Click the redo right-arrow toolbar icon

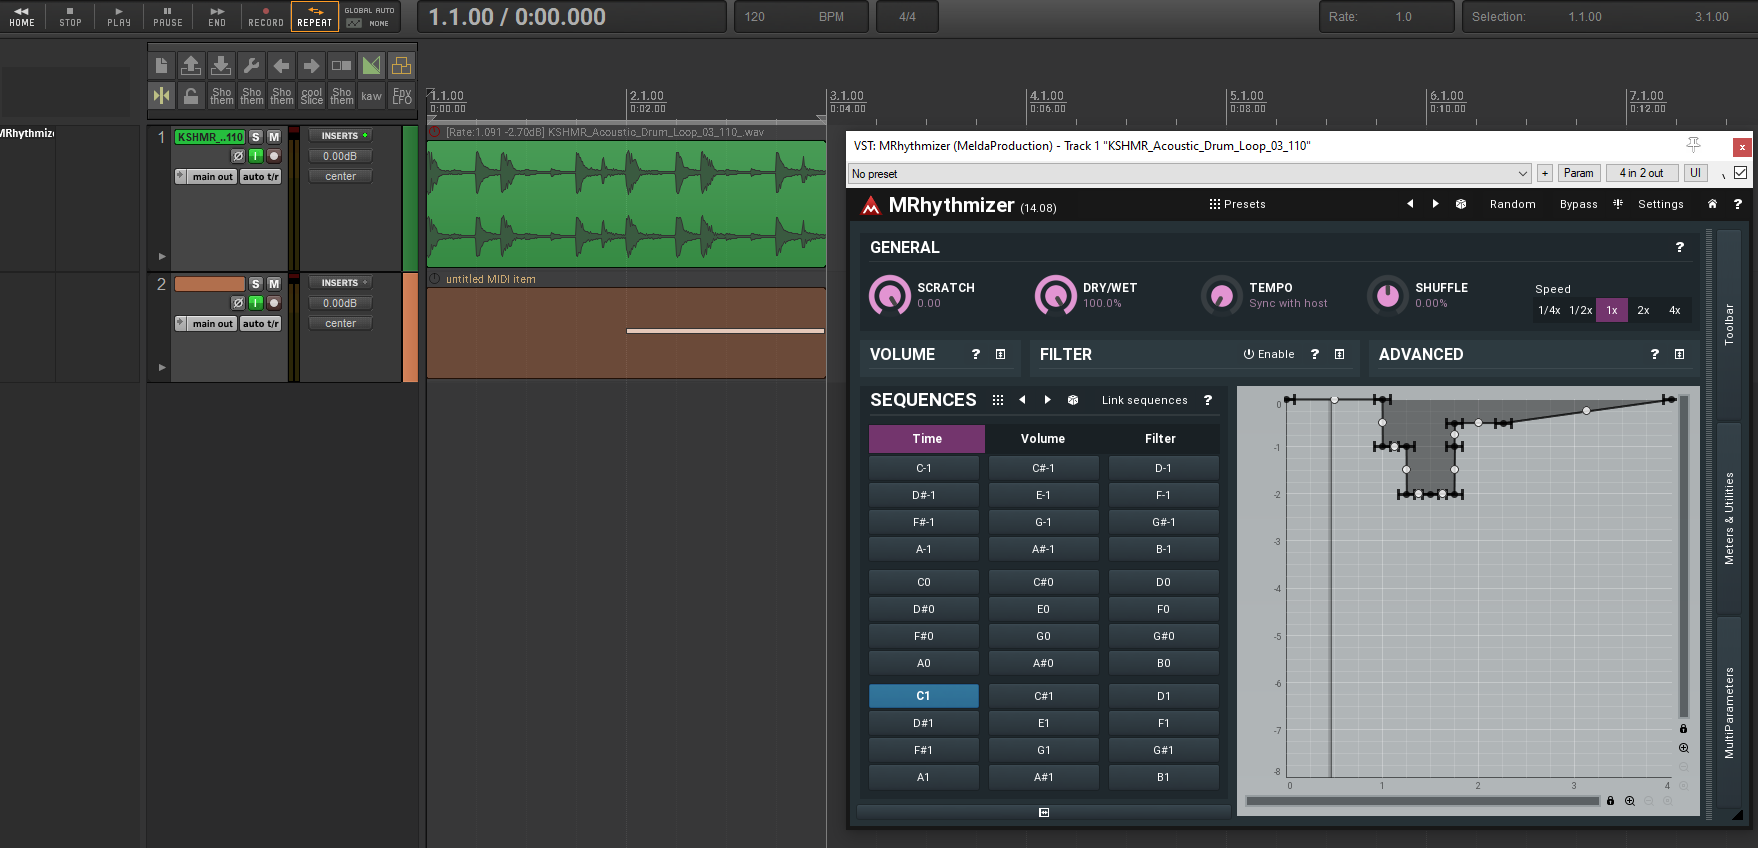coord(311,66)
